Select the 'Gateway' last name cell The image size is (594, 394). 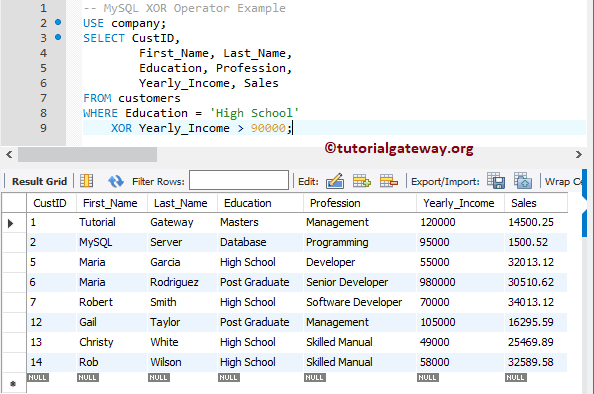(182, 222)
